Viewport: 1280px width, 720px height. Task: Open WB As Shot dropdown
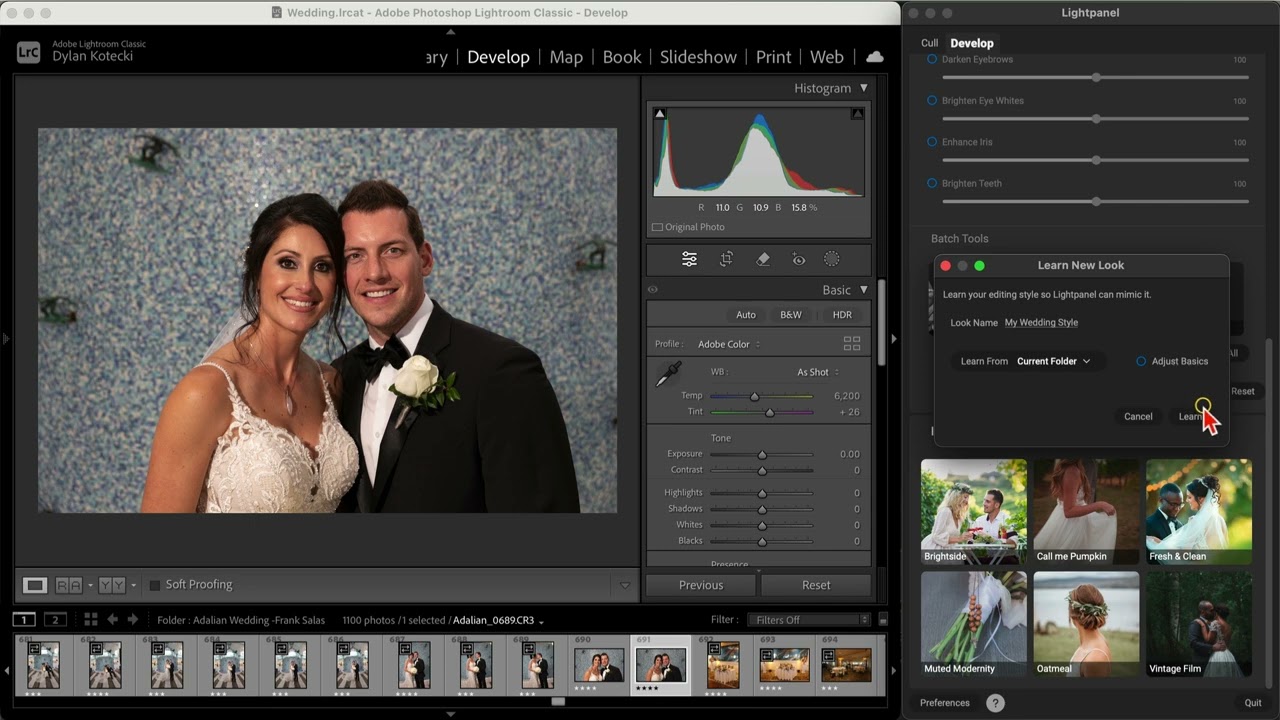pyautogui.click(x=818, y=372)
